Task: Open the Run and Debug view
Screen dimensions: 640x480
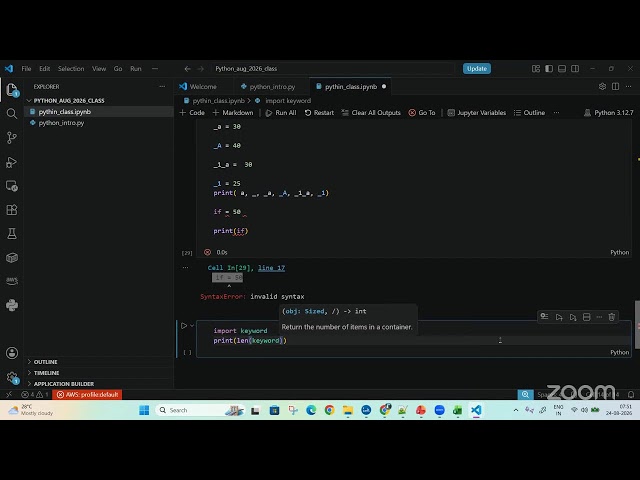Action: pos(12,162)
